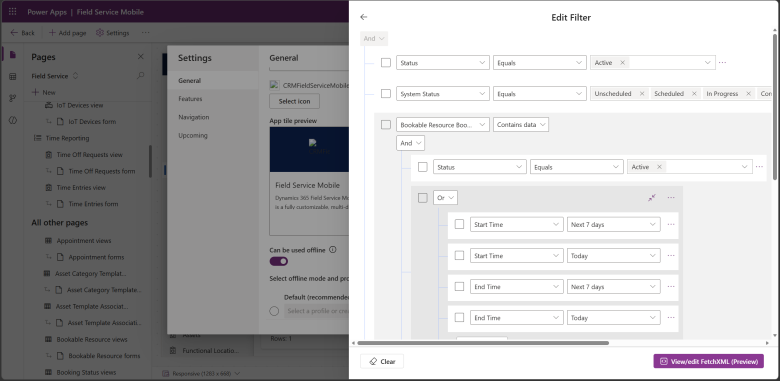This screenshot has width=780, height=381.
Task: Open Appointment forms page
Action: pos(97,257)
